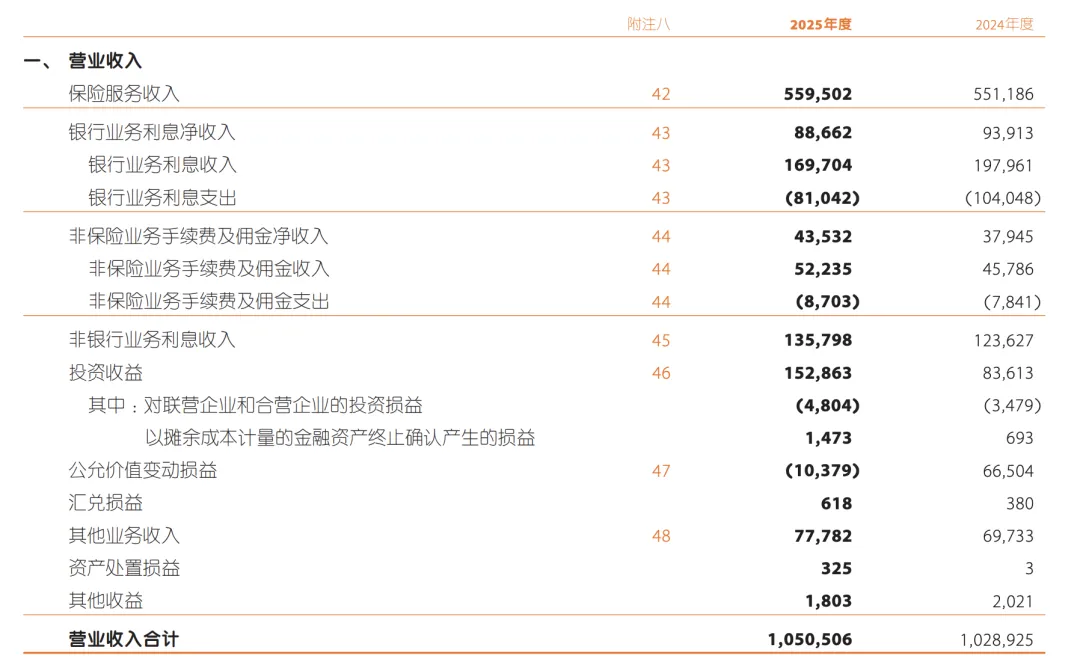Click the value 693
This screenshot has width=1080, height=659.
pyautogui.click(x=1019, y=438)
